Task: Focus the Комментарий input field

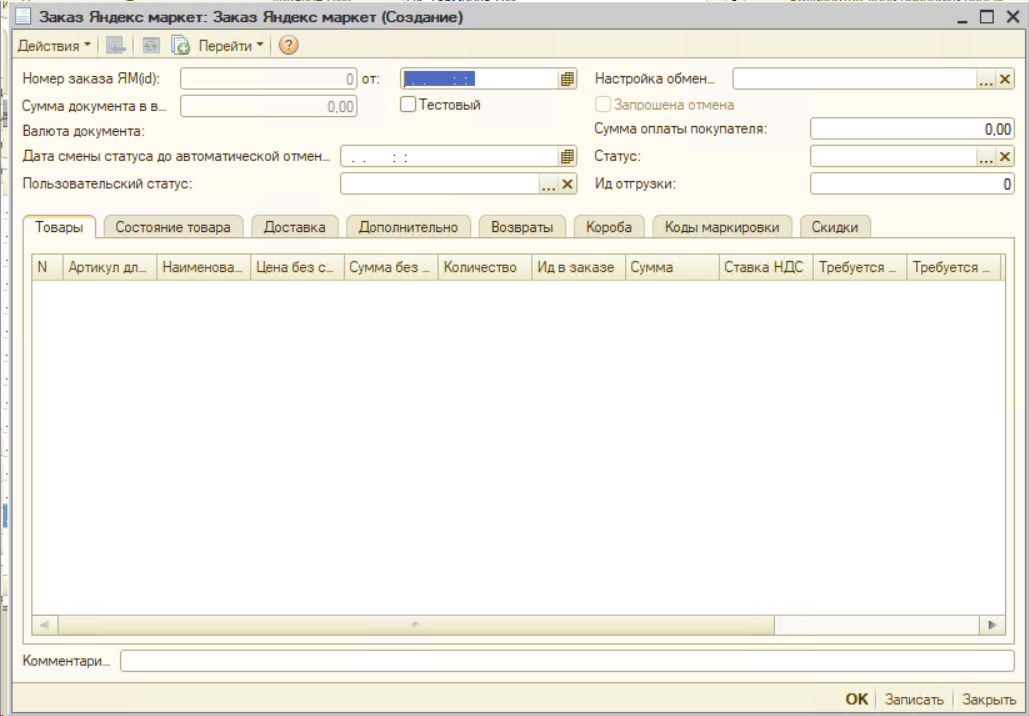Action: 567,661
